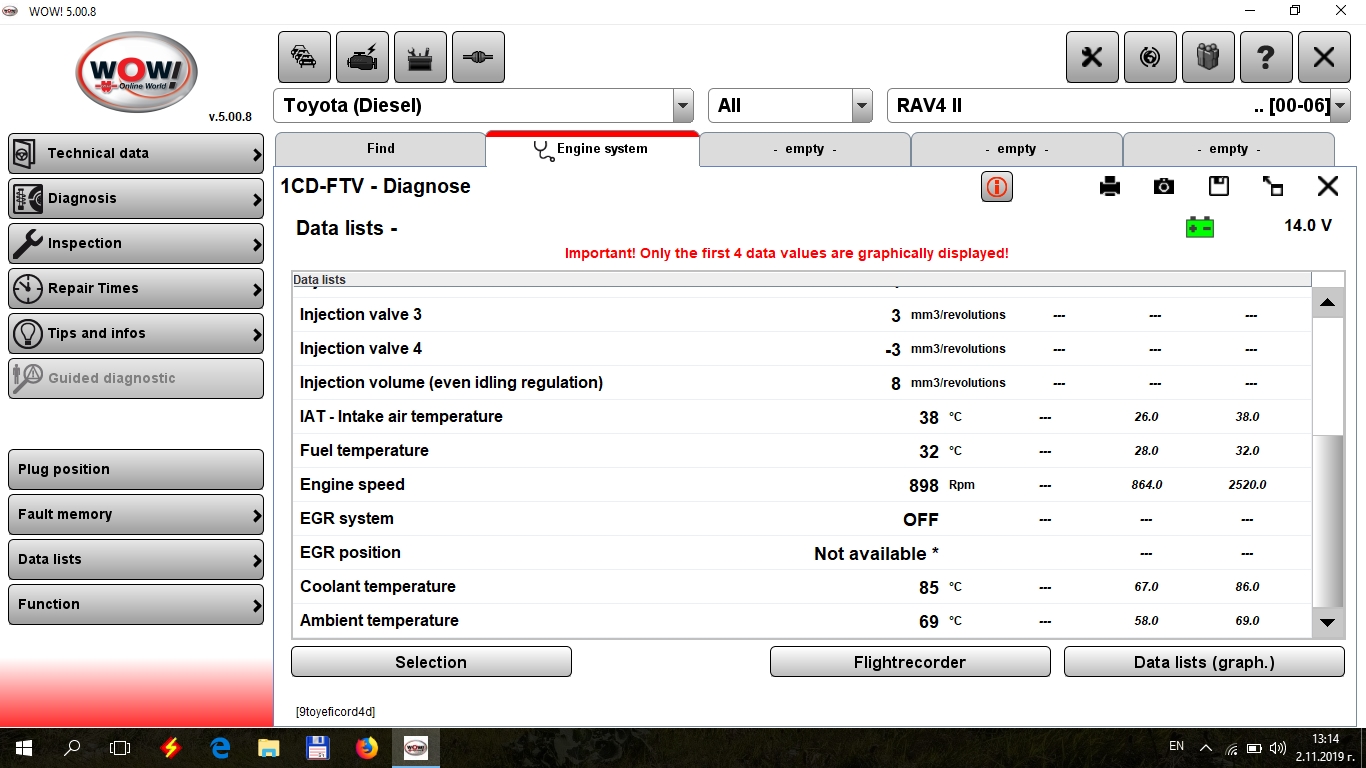
Task: Open the engine diagnostics toolbar icon
Action: pos(362,57)
